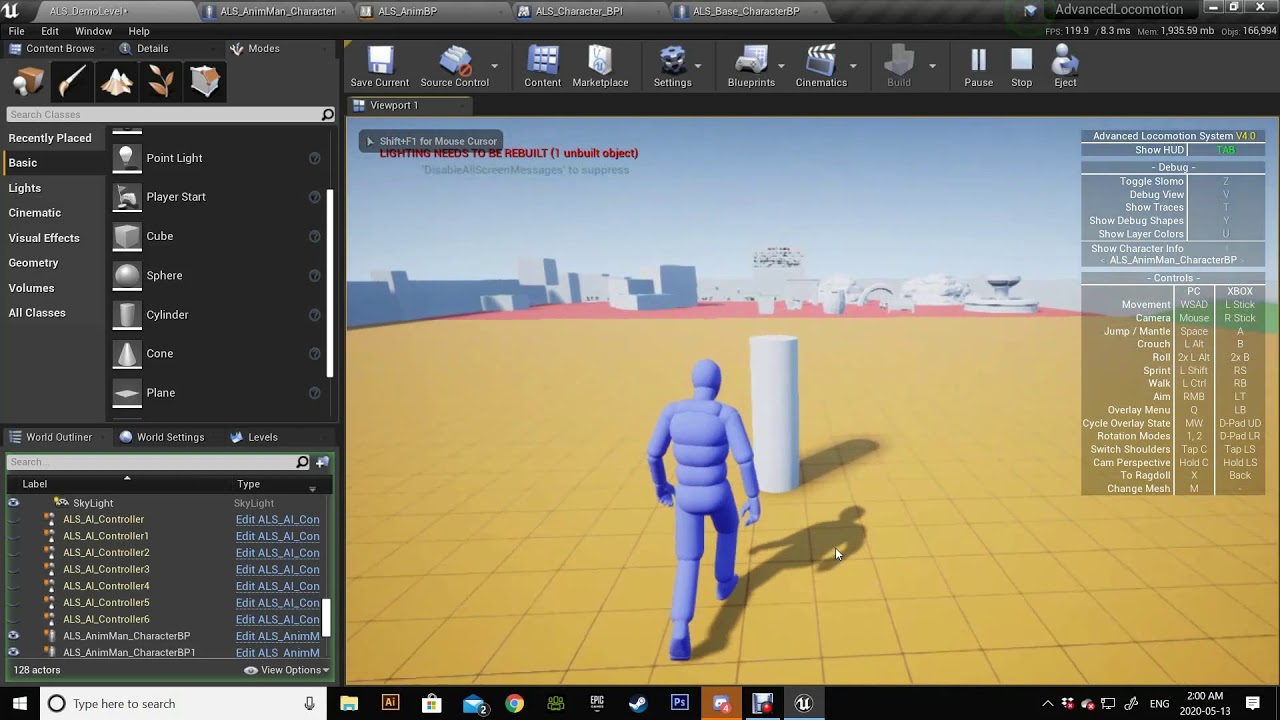The height and width of the screenshot is (720, 1280).
Task: Click the Sphere shape icon
Action: pyautogui.click(x=127, y=275)
